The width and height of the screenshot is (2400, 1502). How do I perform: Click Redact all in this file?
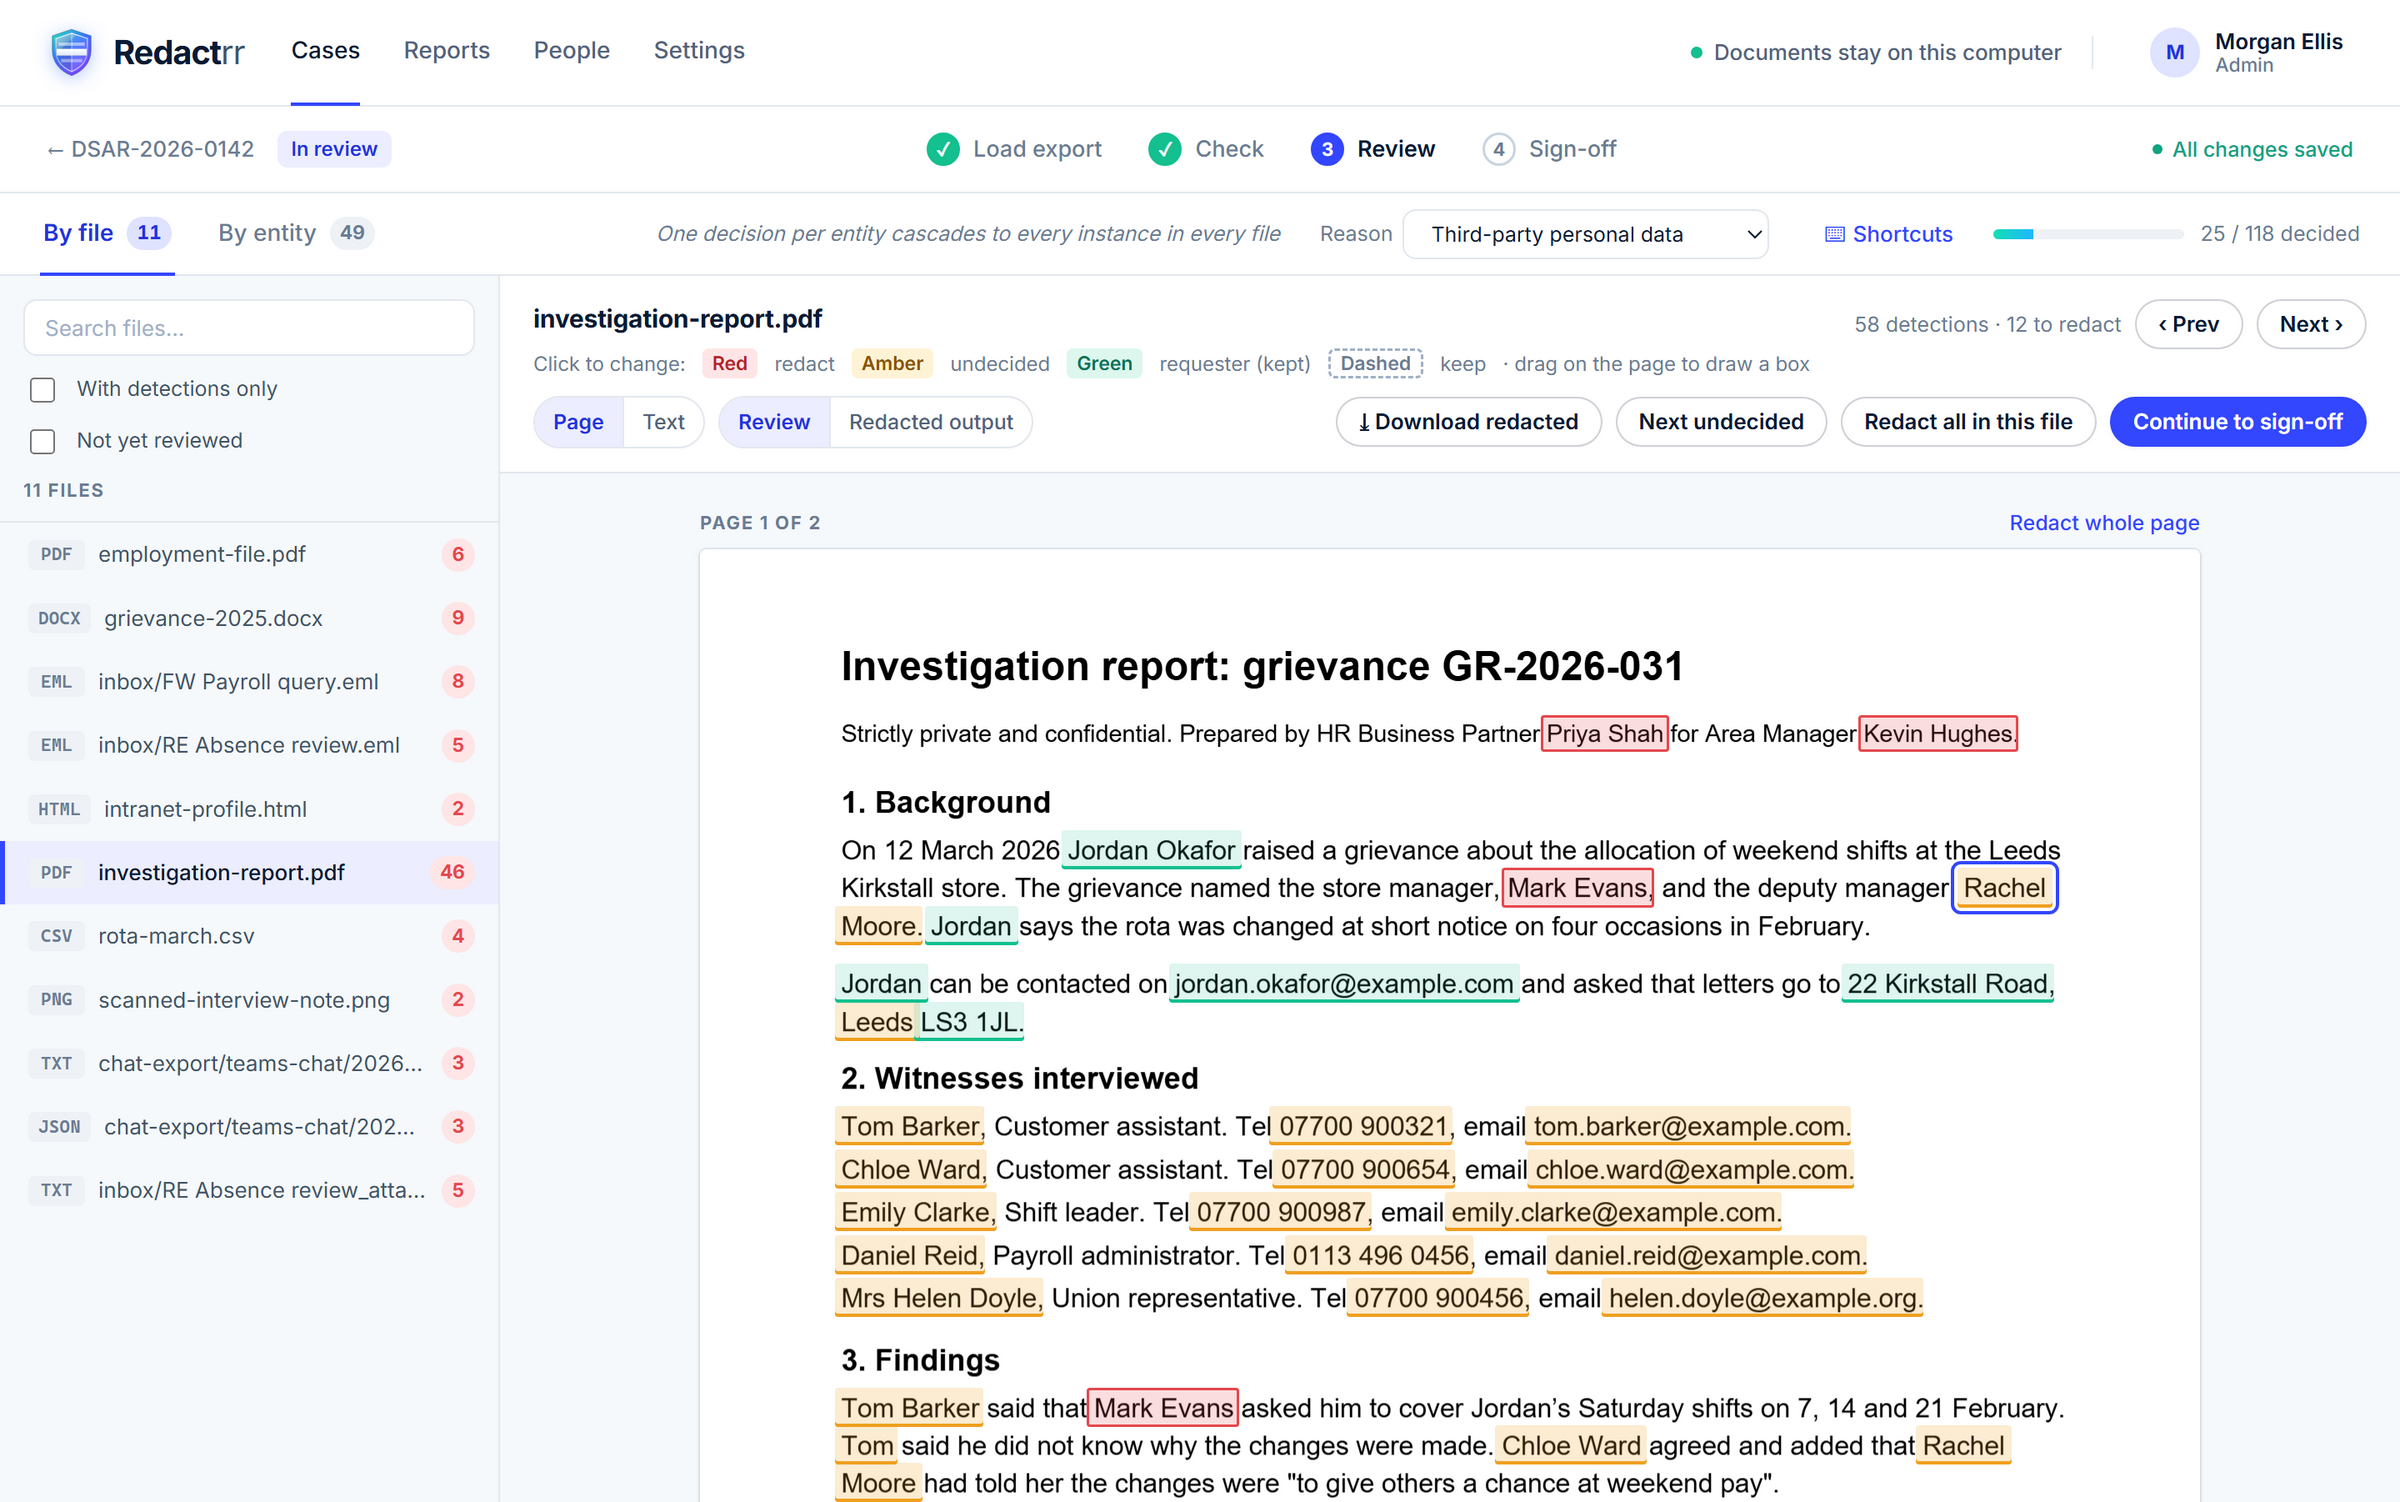(x=1967, y=422)
